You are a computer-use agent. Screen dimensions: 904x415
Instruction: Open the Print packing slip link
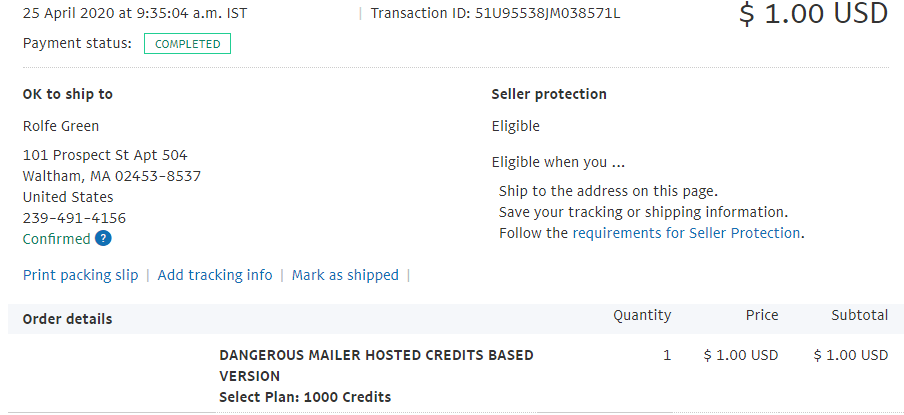[x=81, y=275]
